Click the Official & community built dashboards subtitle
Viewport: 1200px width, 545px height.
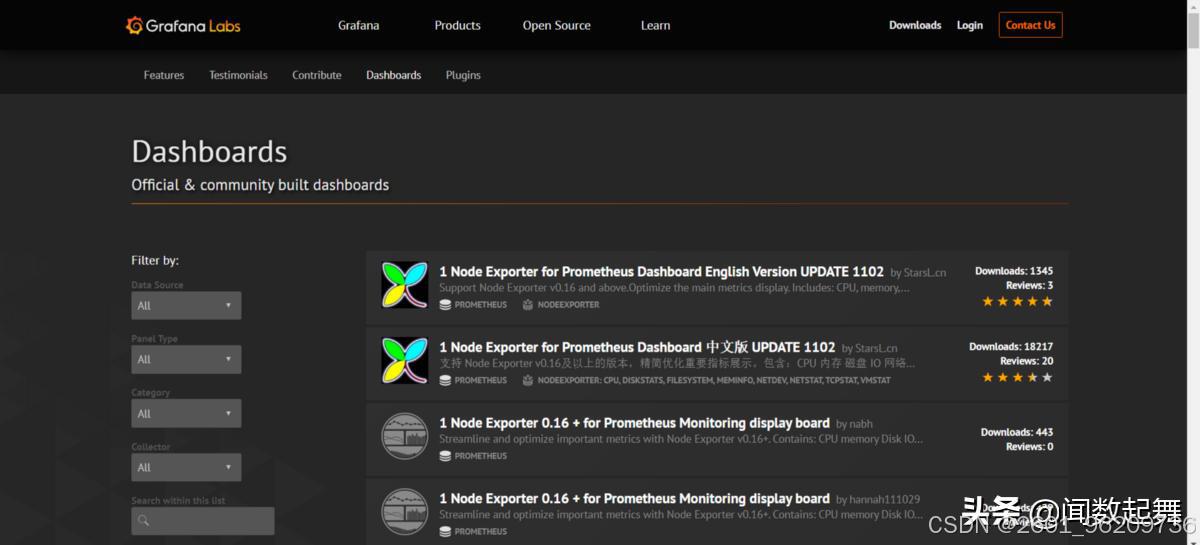coord(260,185)
